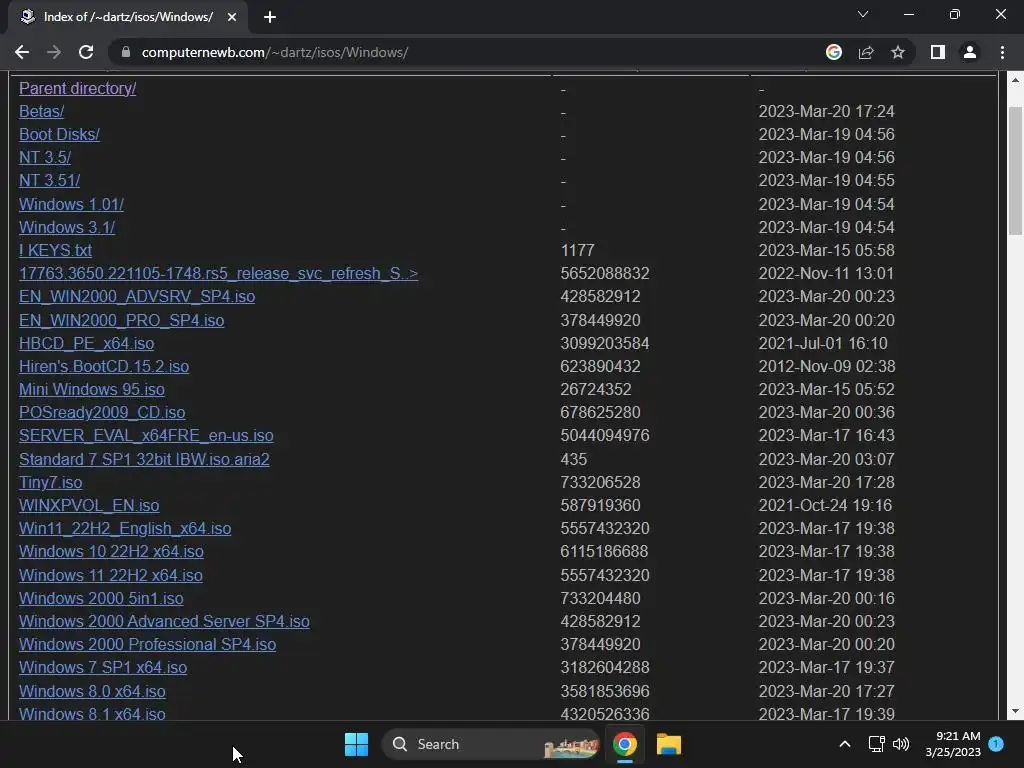Download EN_WIN2000_ADVSRV_SP4.iso

point(137,296)
